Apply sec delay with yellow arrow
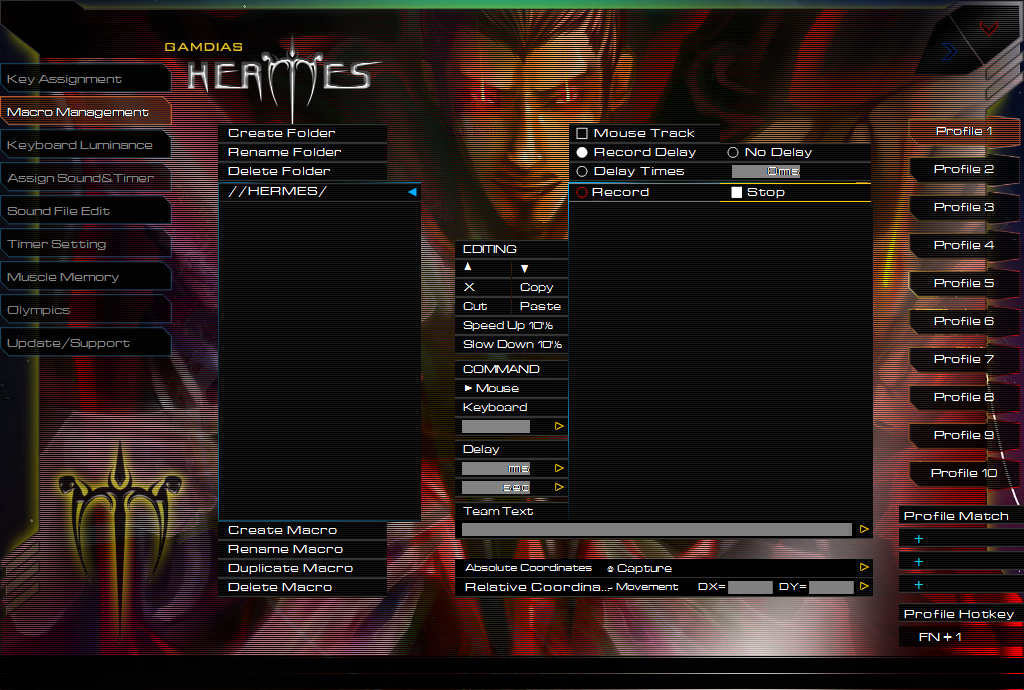This screenshot has height=690, width=1024. [x=559, y=487]
